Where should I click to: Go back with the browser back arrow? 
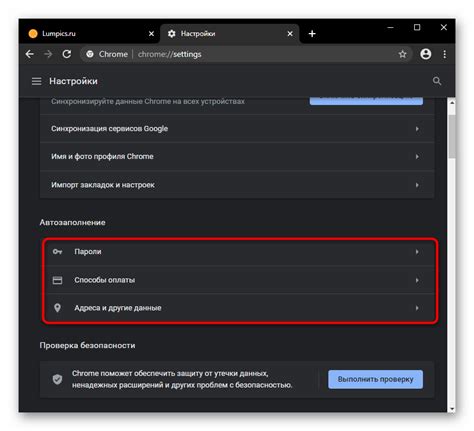pos(30,54)
